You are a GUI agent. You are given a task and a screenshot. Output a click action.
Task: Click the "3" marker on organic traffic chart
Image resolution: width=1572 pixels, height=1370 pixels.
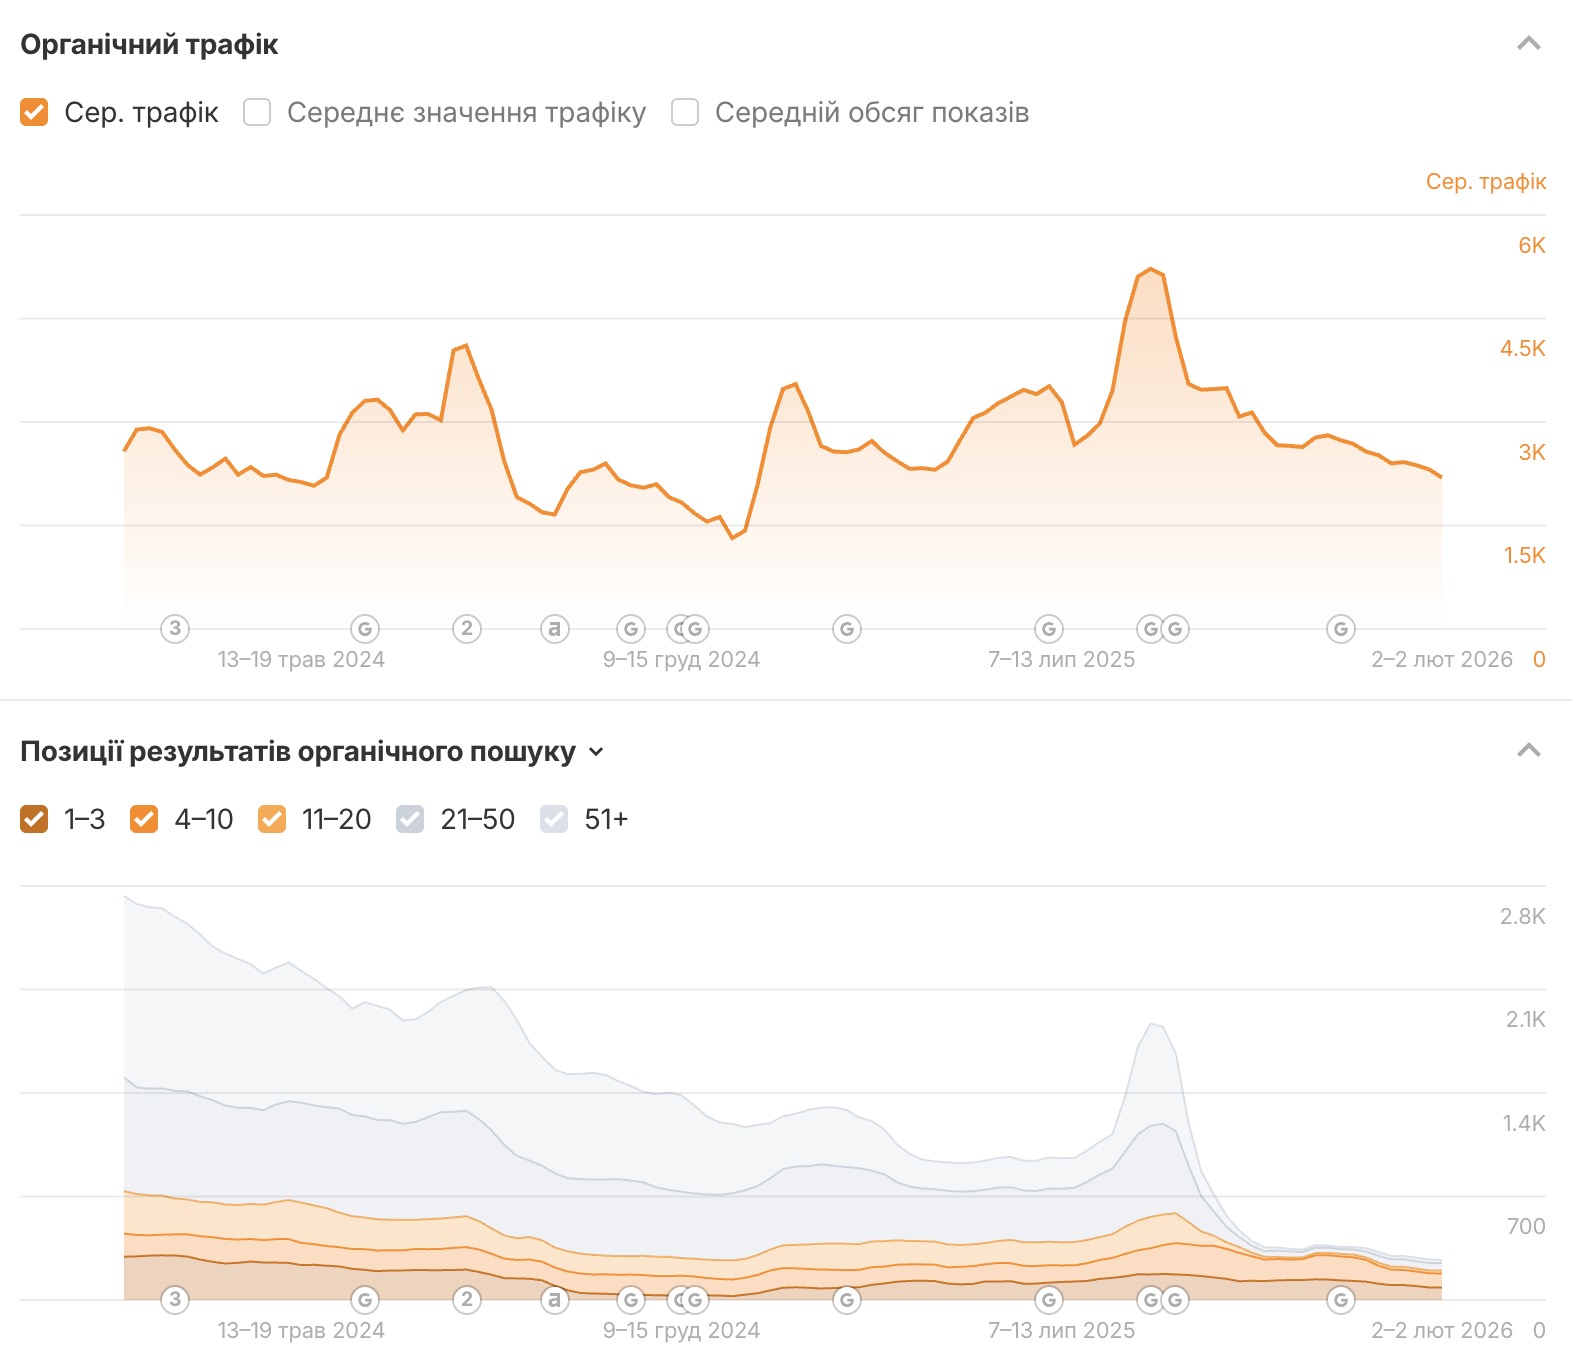175,628
